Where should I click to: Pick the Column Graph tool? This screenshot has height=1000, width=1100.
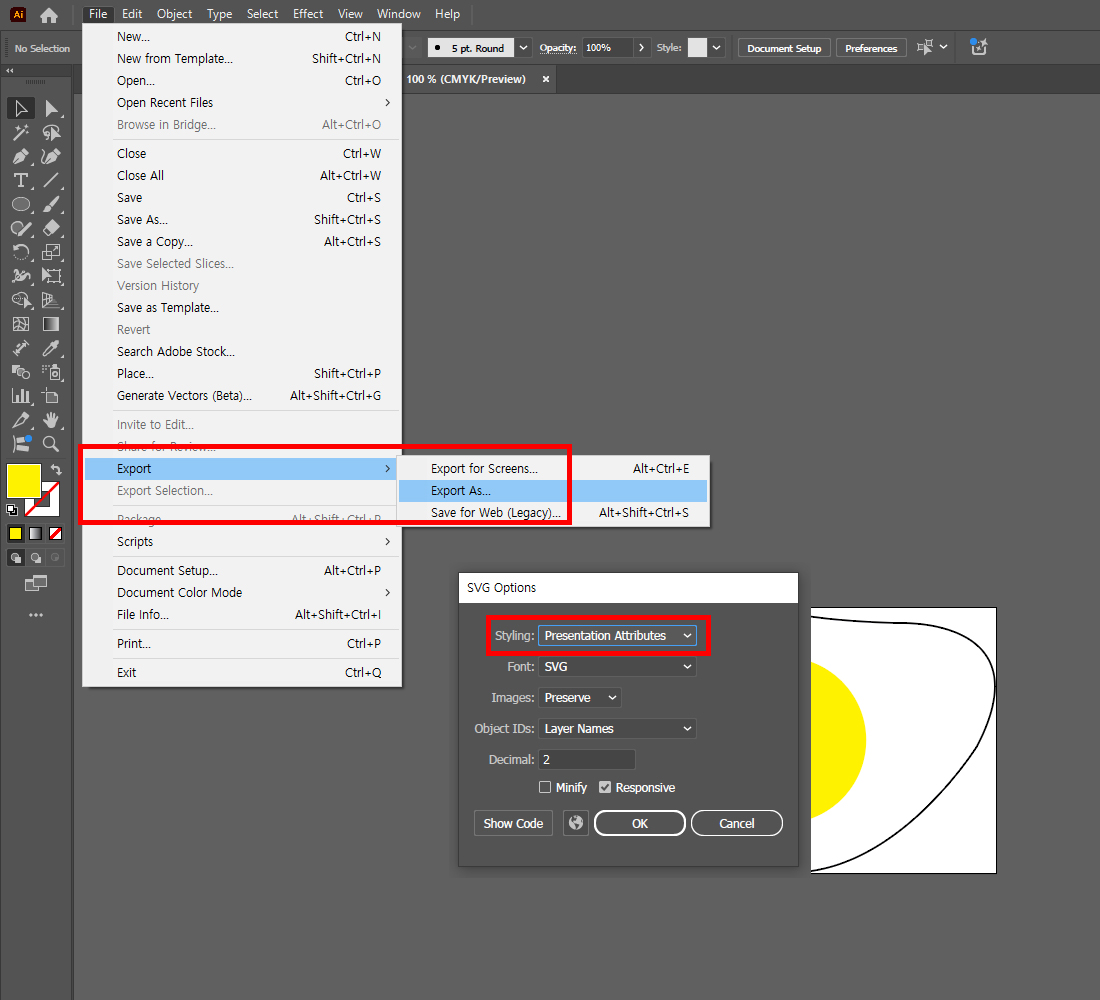(x=21, y=396)
